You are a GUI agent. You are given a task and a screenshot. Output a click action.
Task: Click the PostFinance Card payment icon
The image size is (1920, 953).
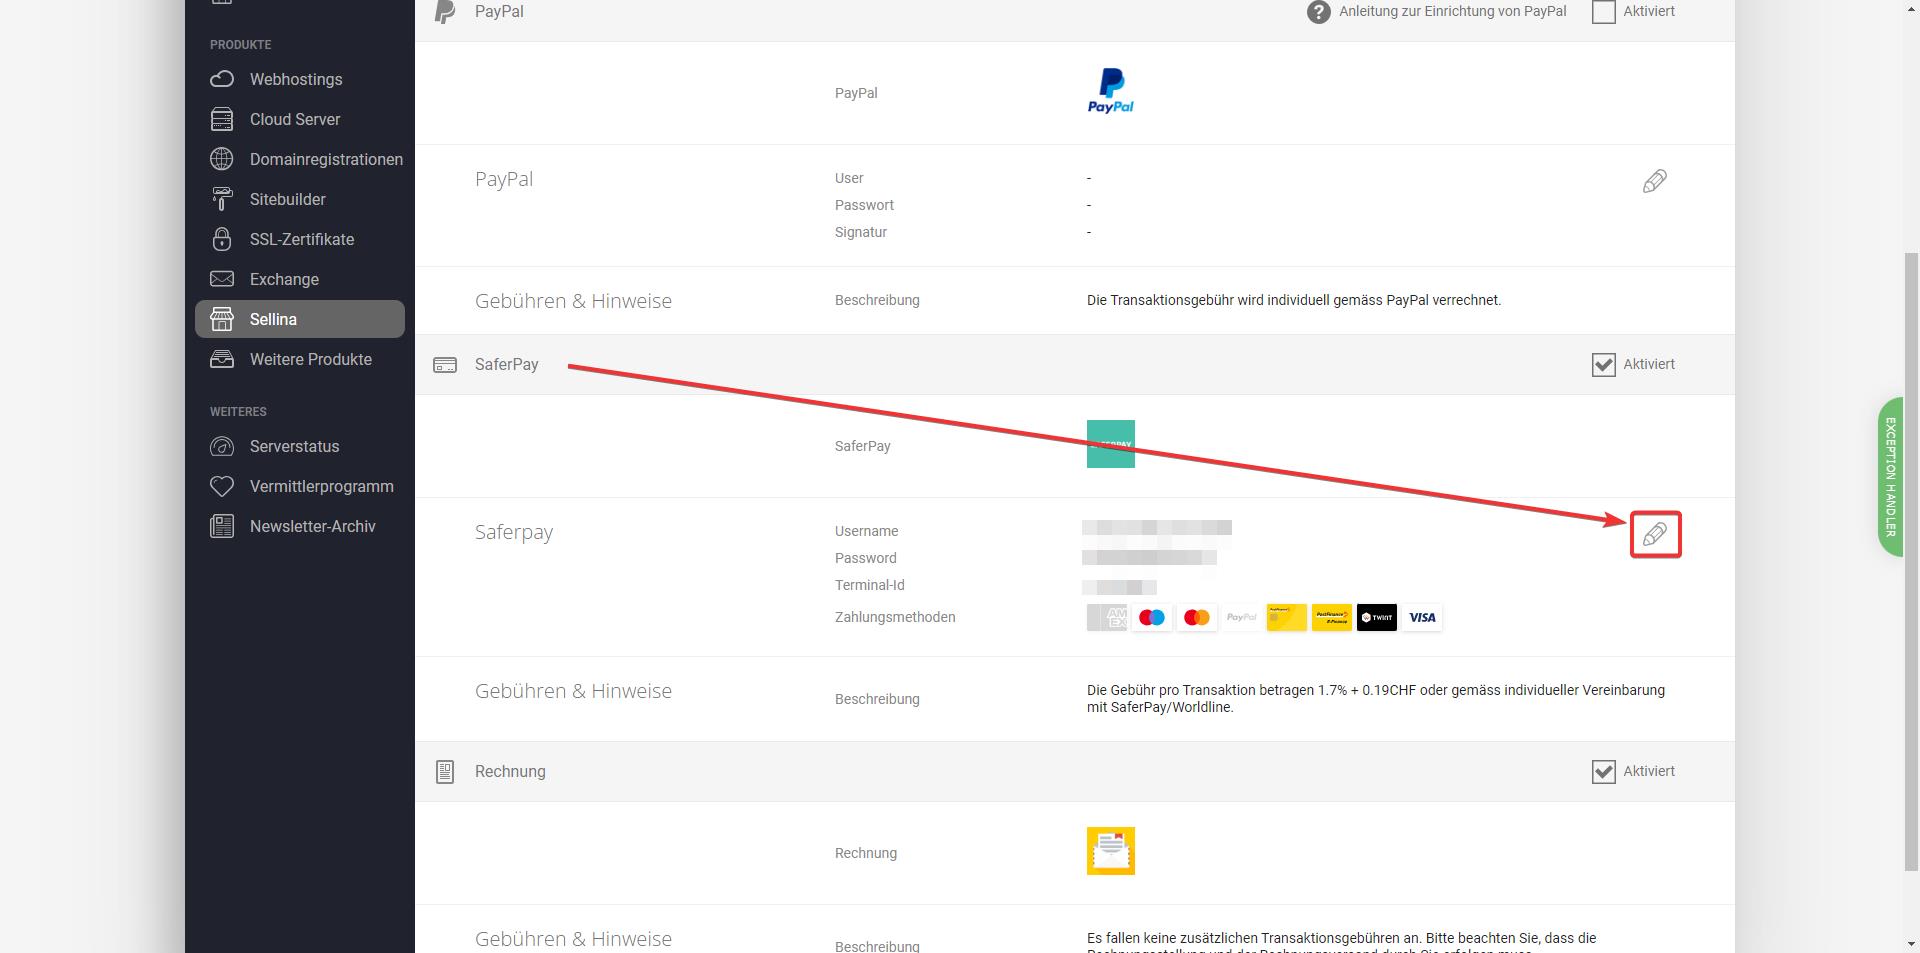click(1287, 617)
